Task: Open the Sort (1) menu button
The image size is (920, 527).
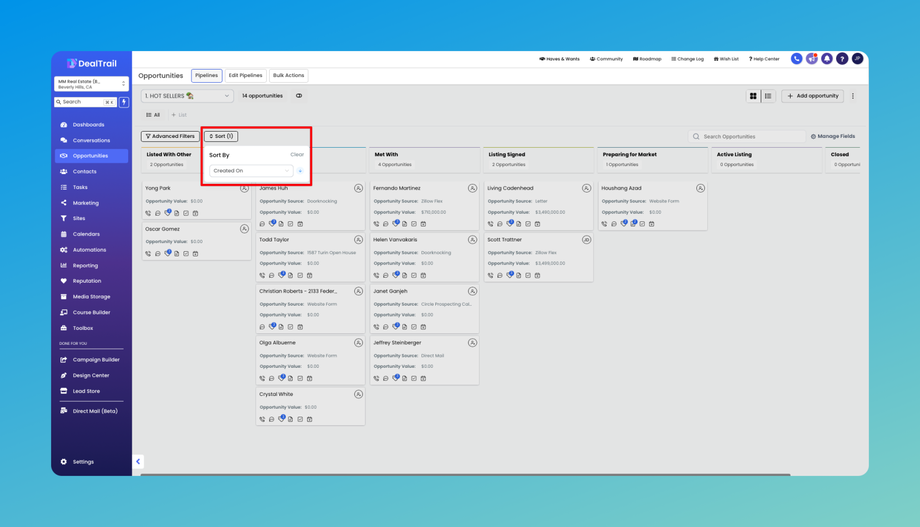Action: coord(221,136)
